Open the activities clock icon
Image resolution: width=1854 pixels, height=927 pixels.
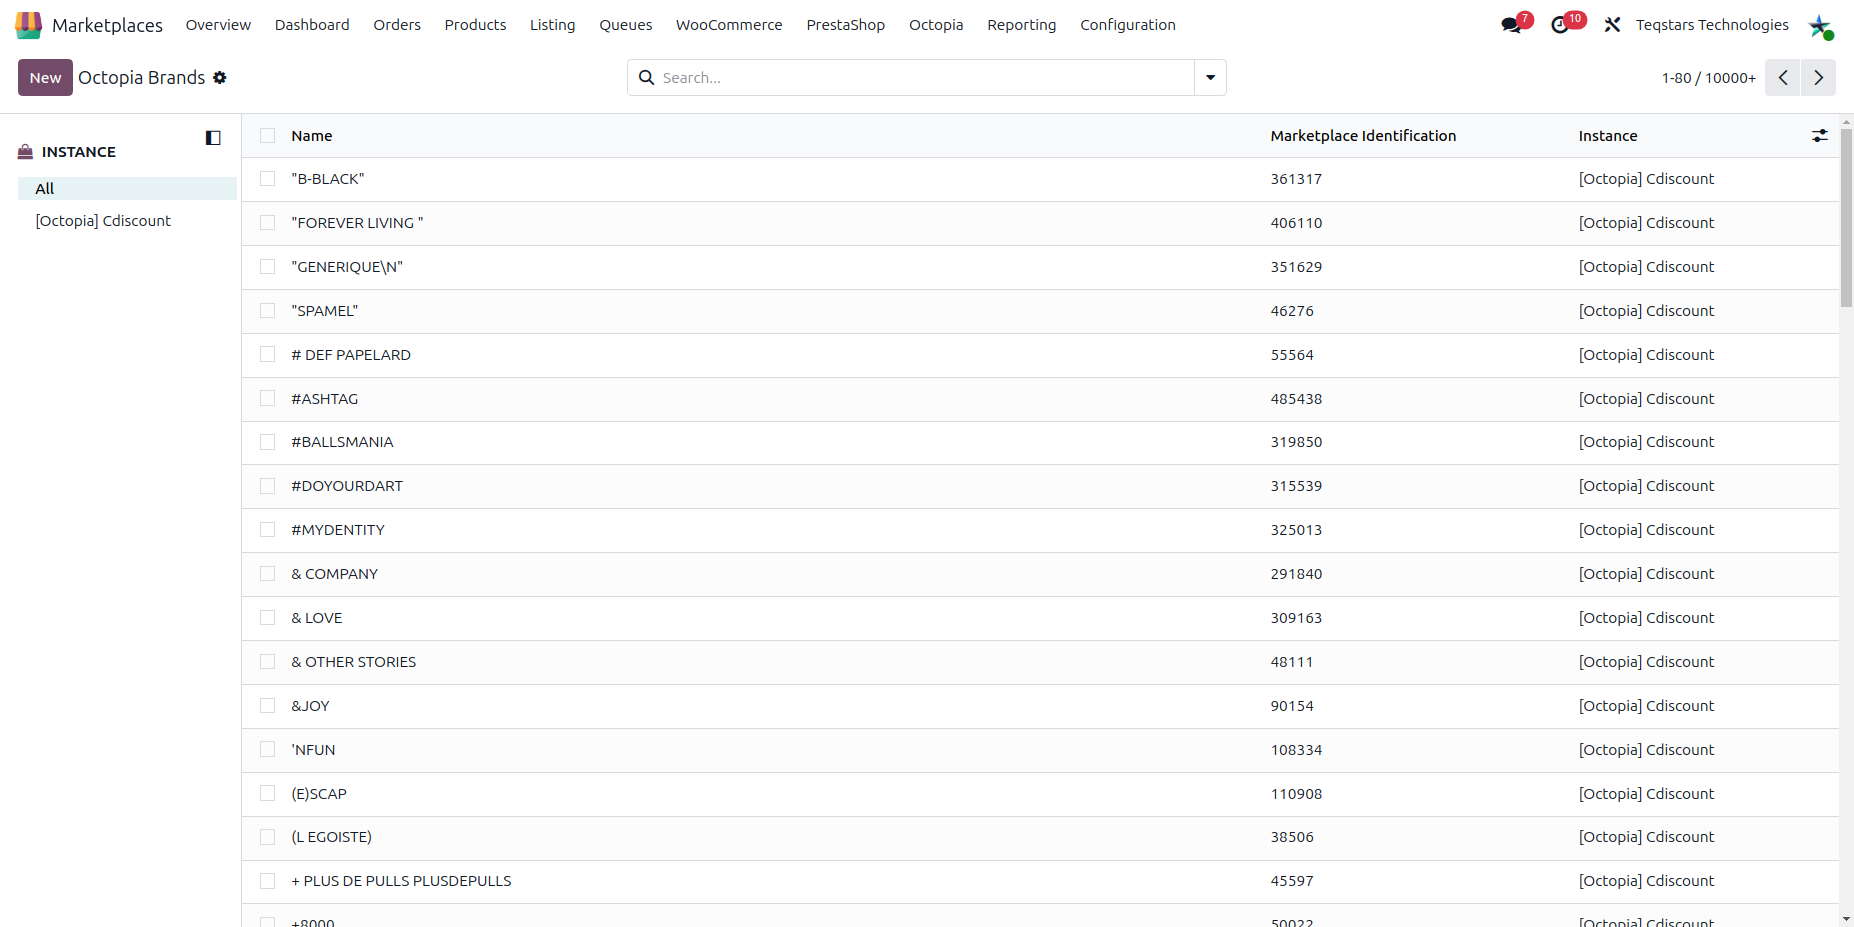[x=1560, y=25]
